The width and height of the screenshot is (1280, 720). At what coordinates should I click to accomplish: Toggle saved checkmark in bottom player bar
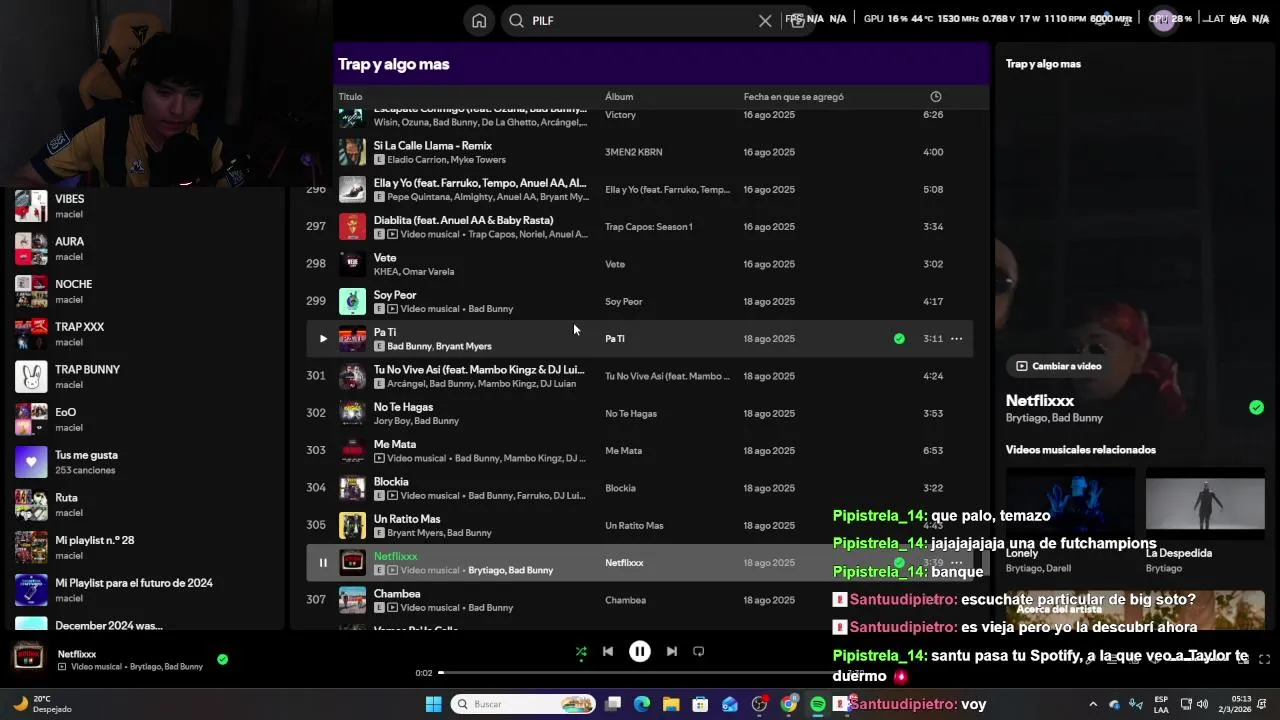pos(222,659)
